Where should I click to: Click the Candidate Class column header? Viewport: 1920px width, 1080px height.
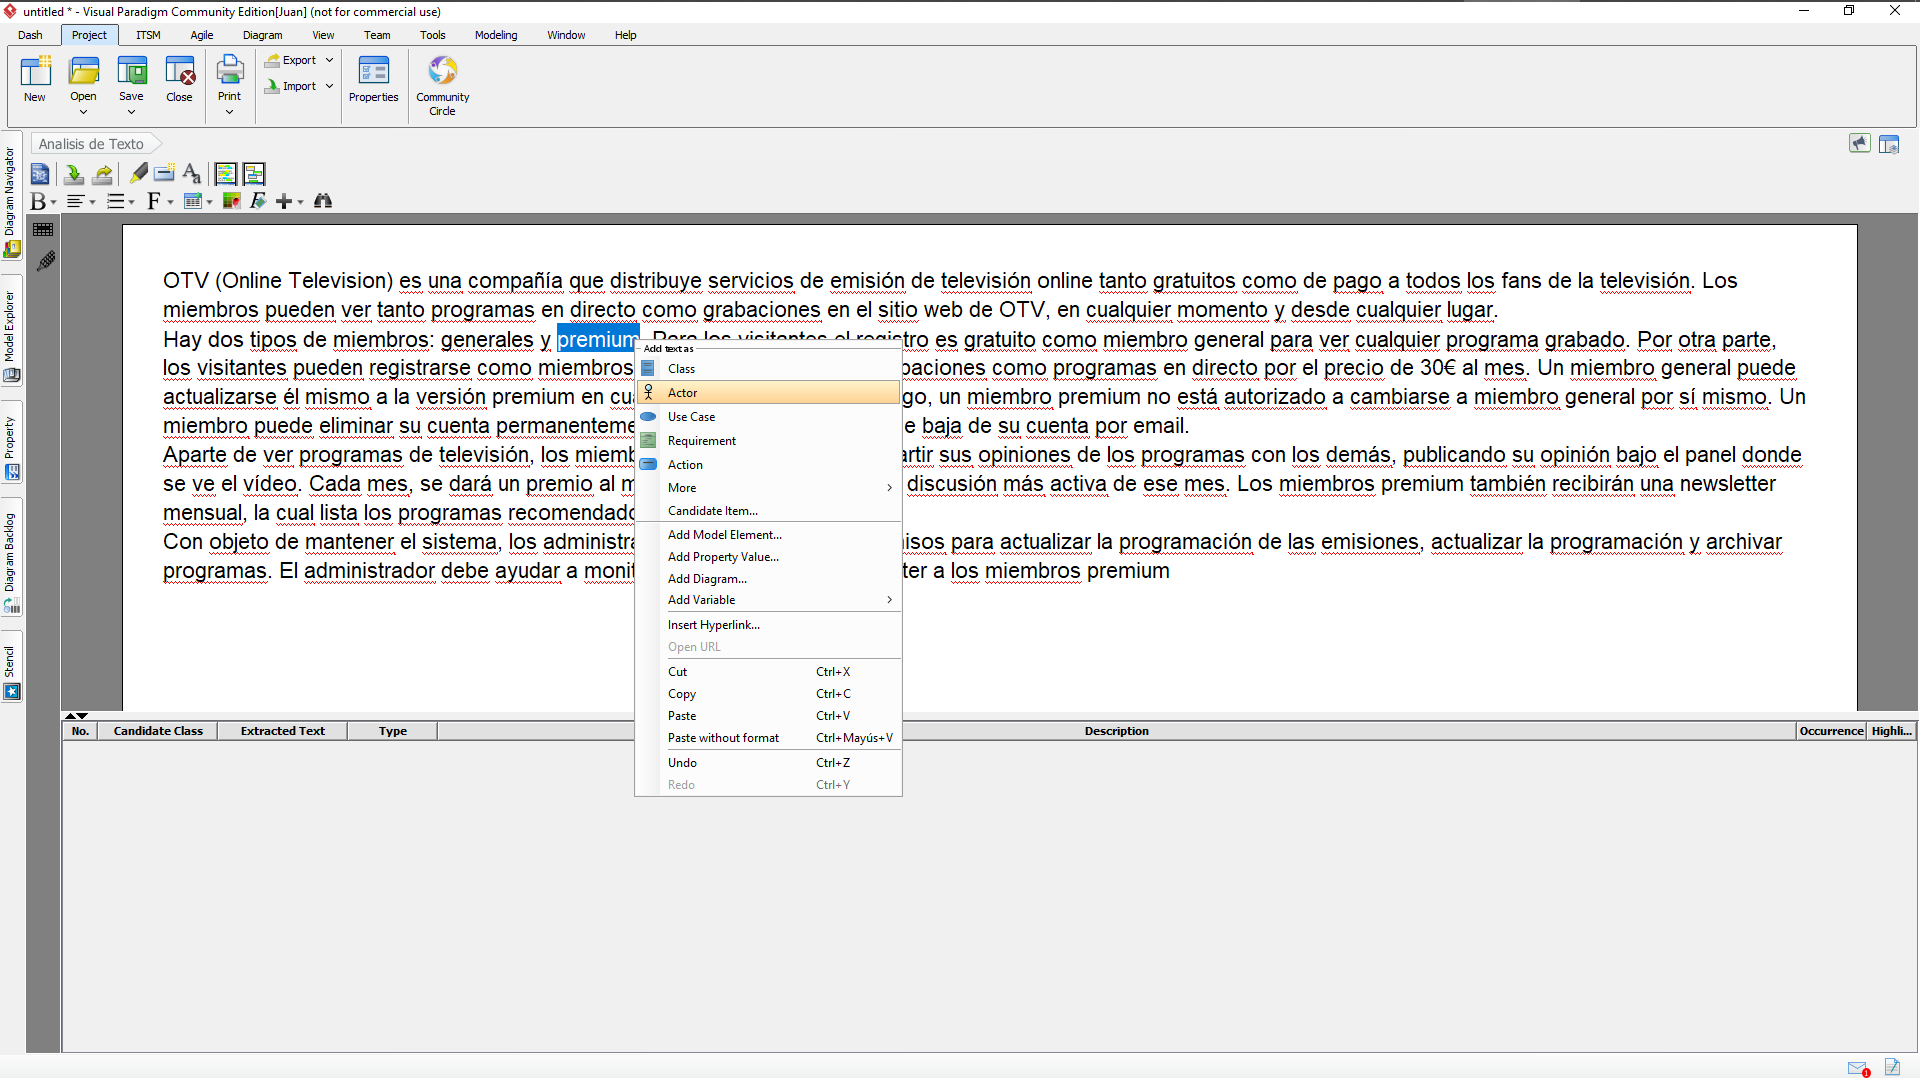pyautogui.click(x=158, y=731)
